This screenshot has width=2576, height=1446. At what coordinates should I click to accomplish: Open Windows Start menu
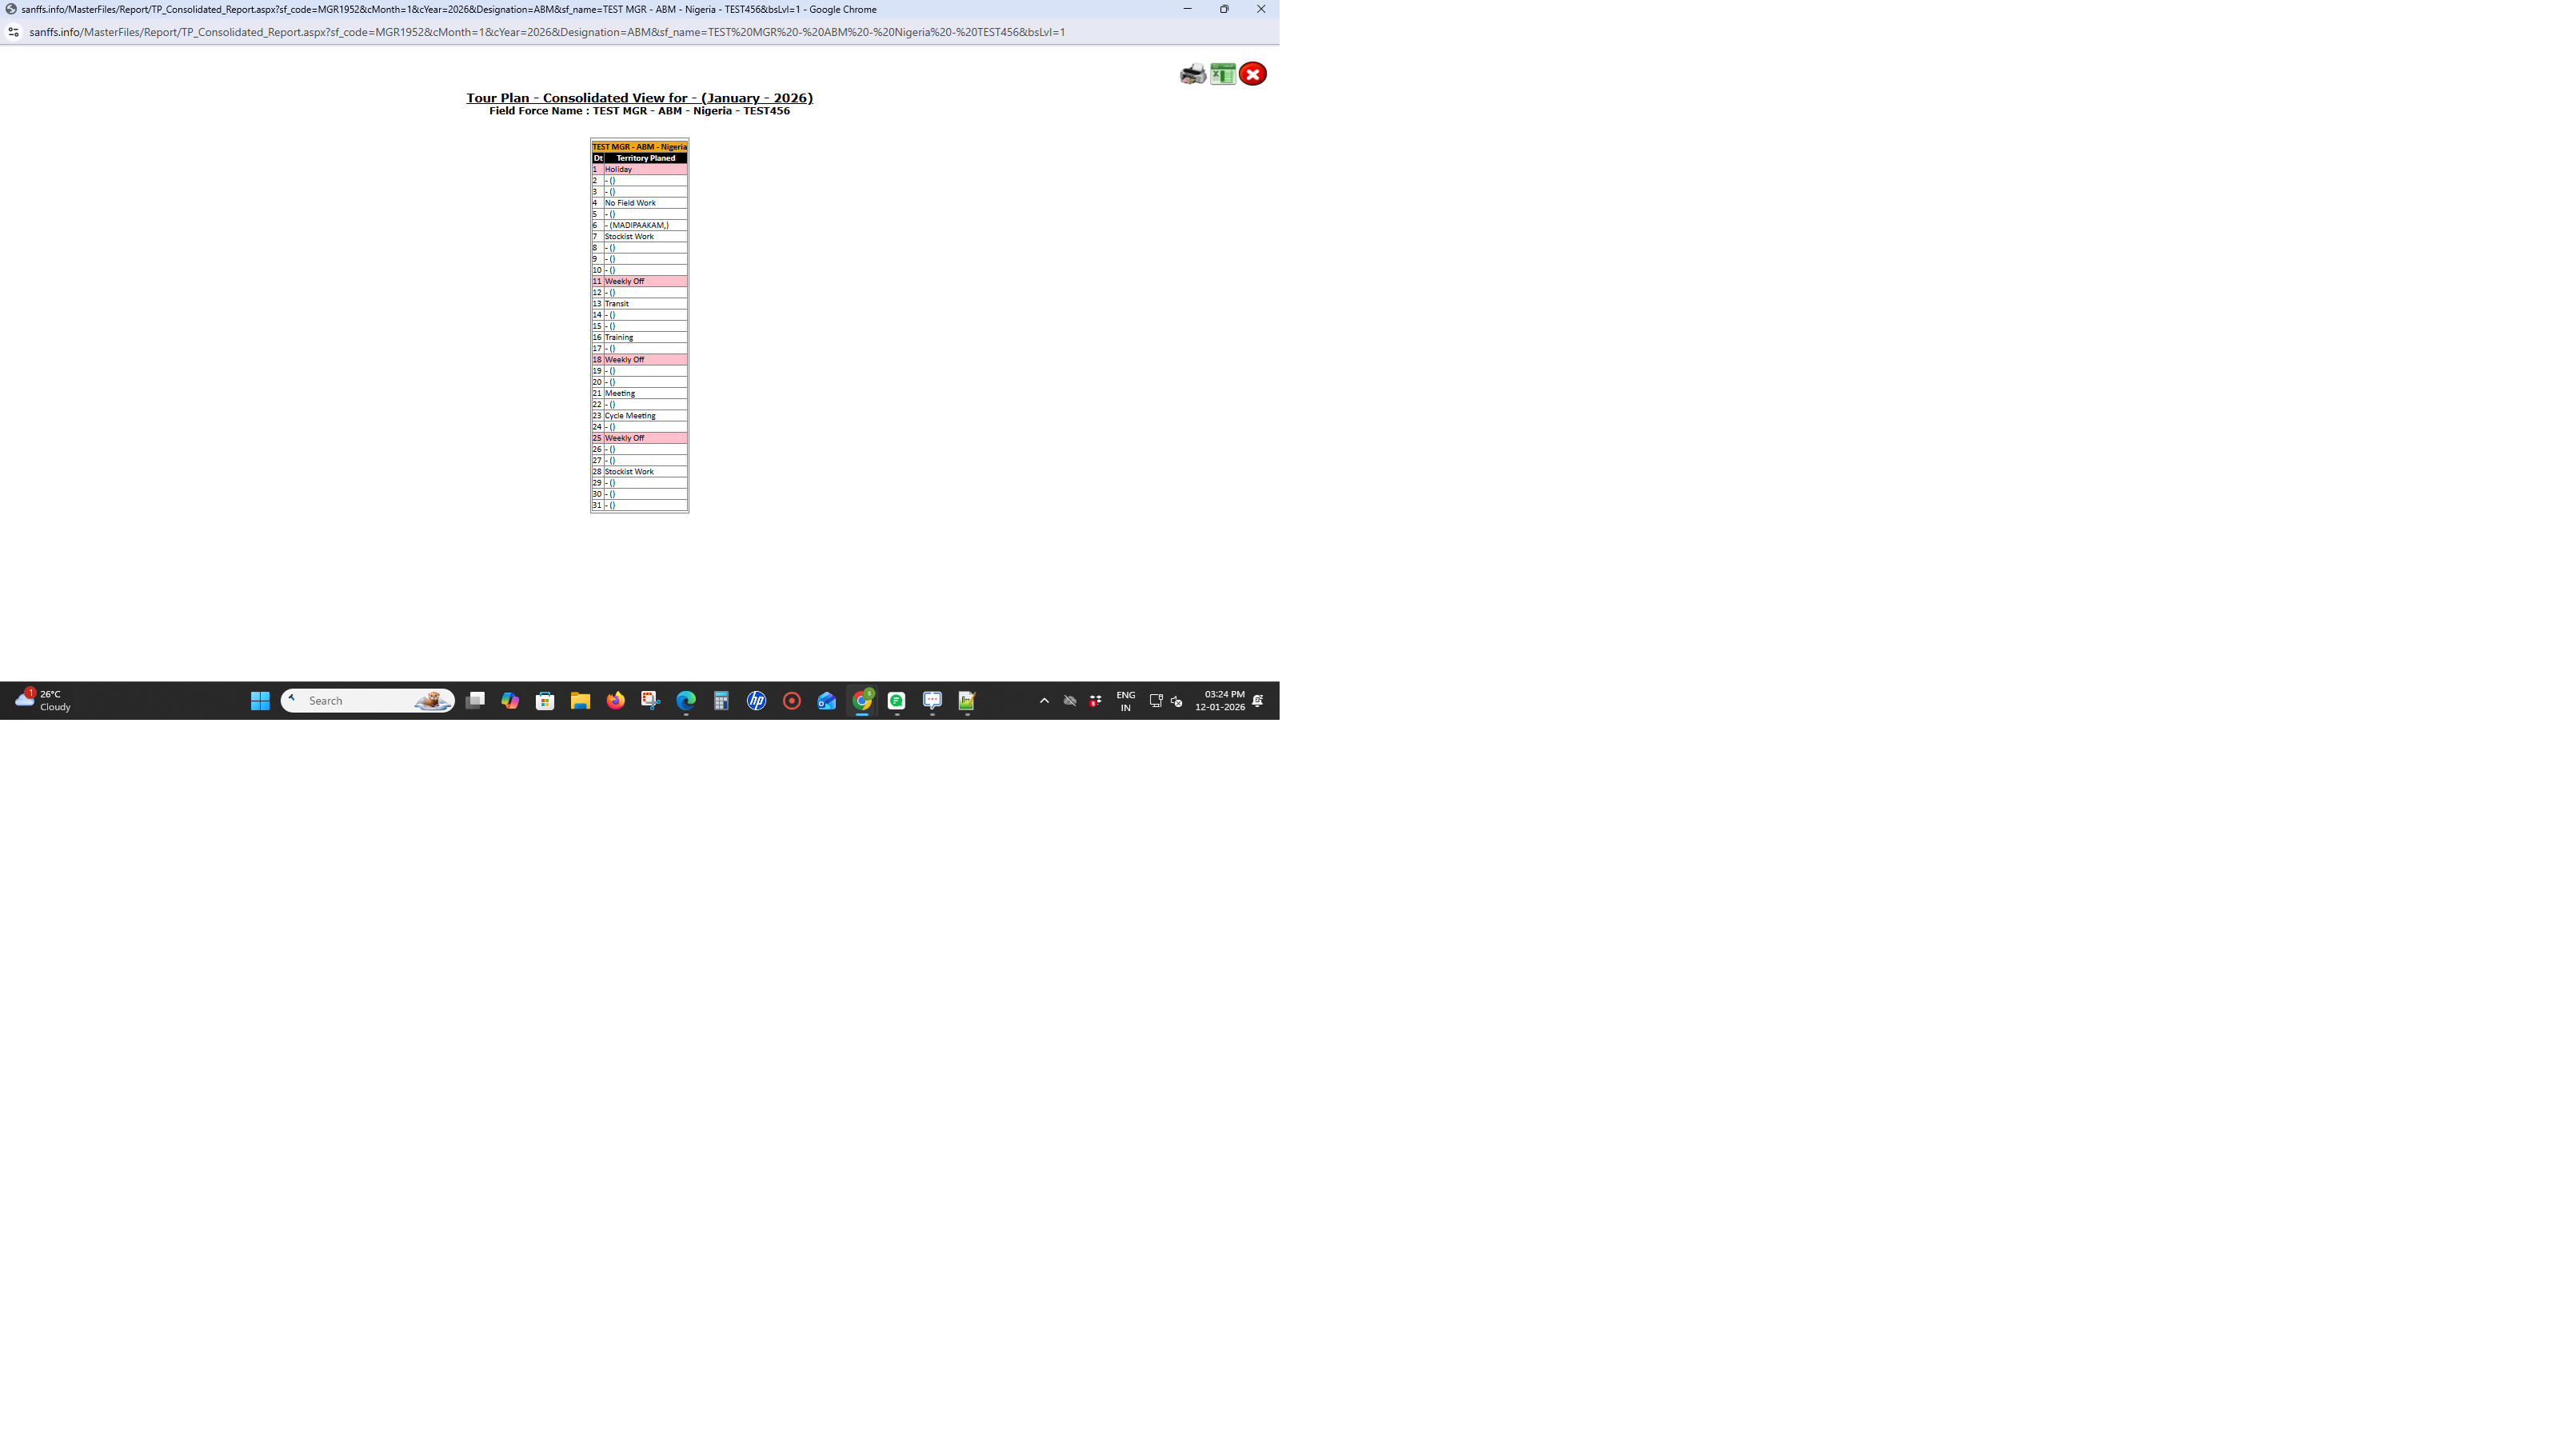[x=260, y=701]
